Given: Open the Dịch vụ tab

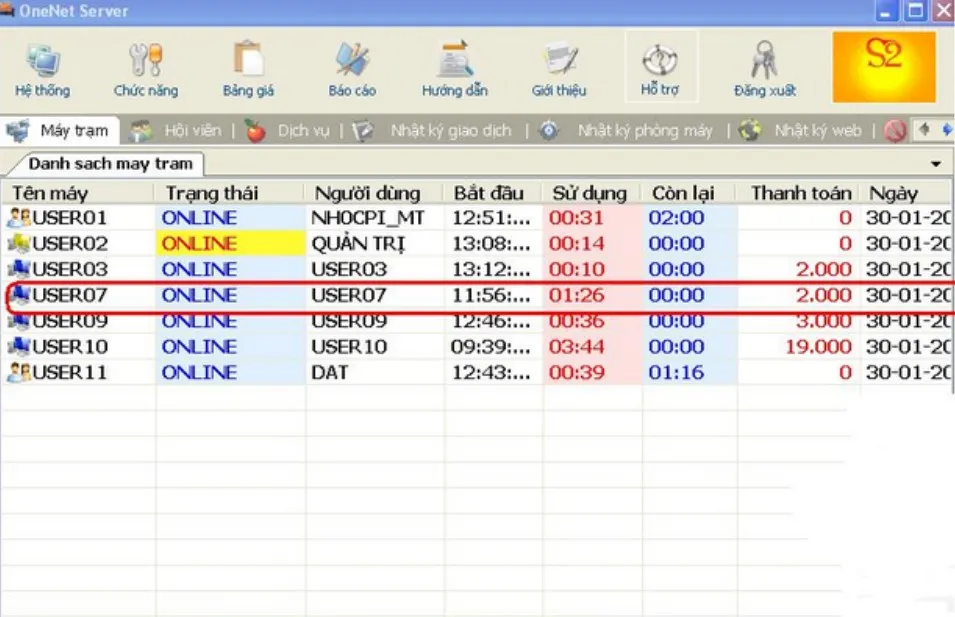Looking at the screenshot, I should click(x=304, y=131).
